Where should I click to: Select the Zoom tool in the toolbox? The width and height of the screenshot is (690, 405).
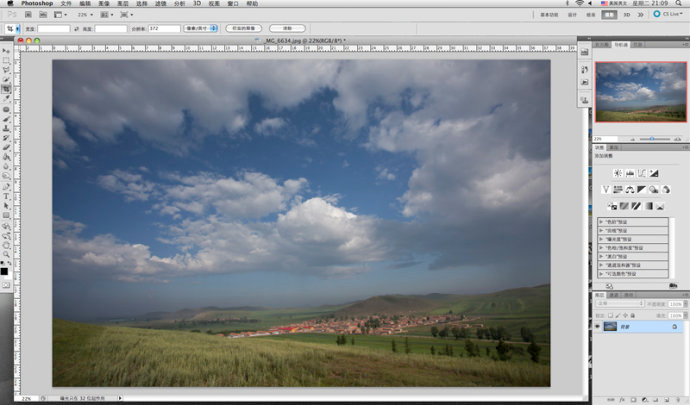pyautogui.click(x=6, y=254)
